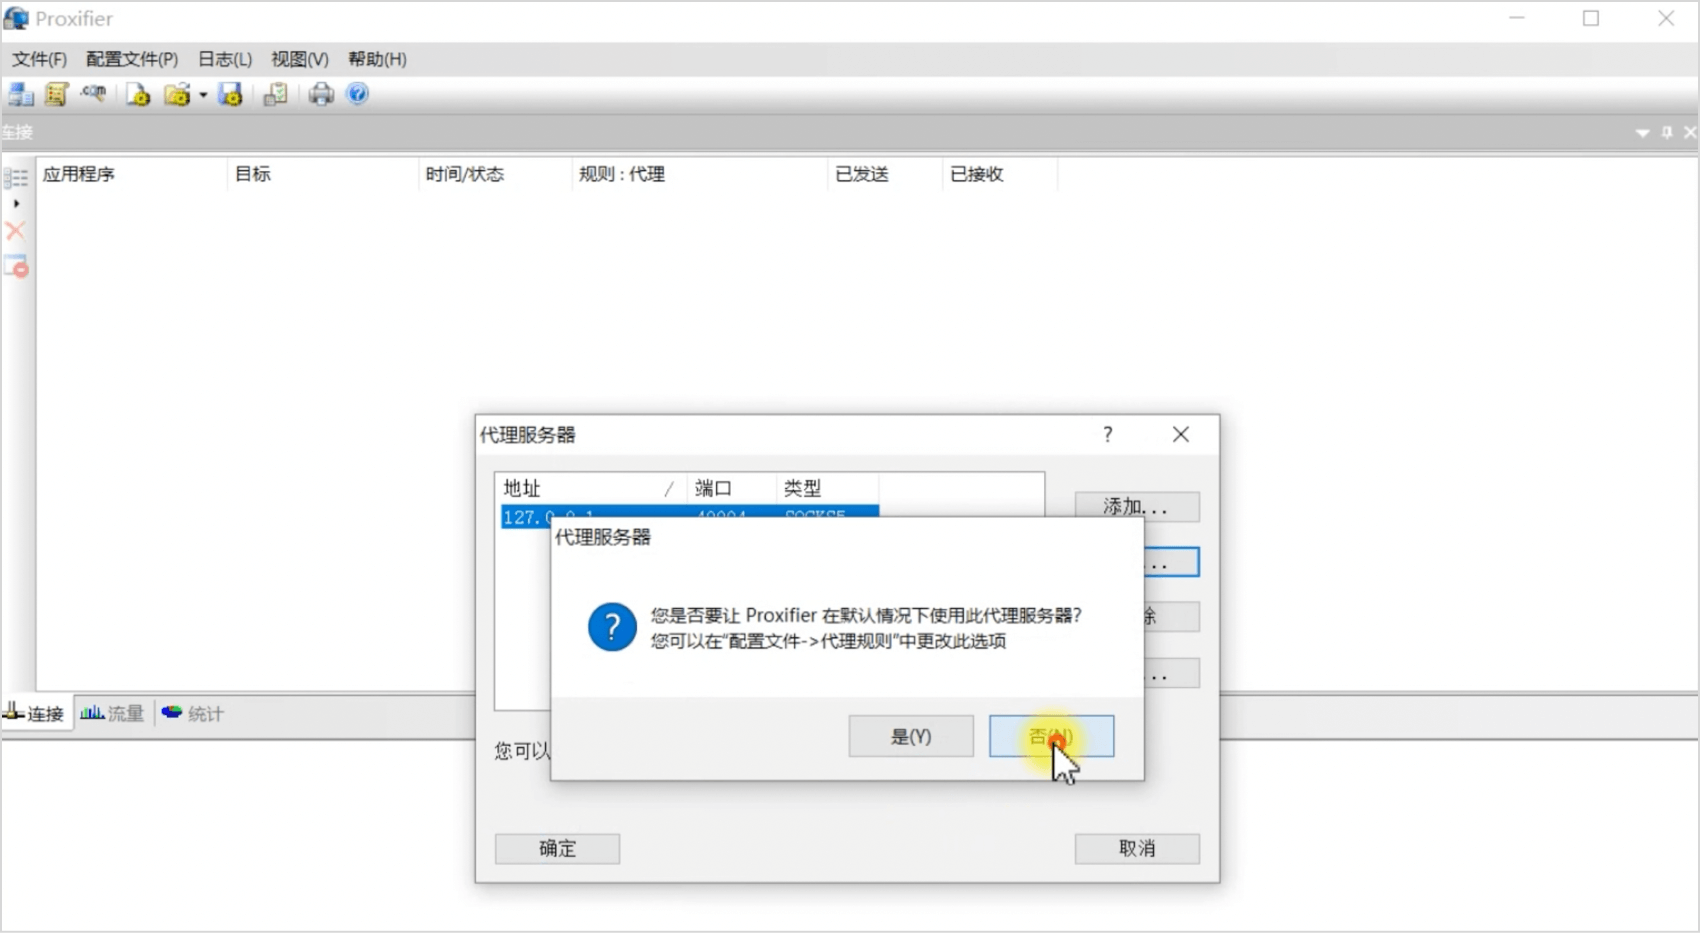Create a new profile via toolbar icon

click(138, 94)
